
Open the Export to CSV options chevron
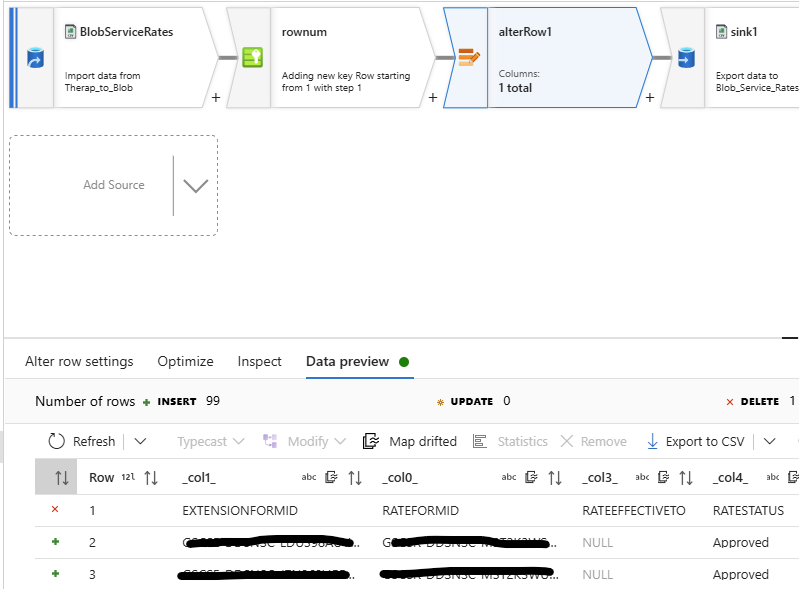[x=769, y=441]
